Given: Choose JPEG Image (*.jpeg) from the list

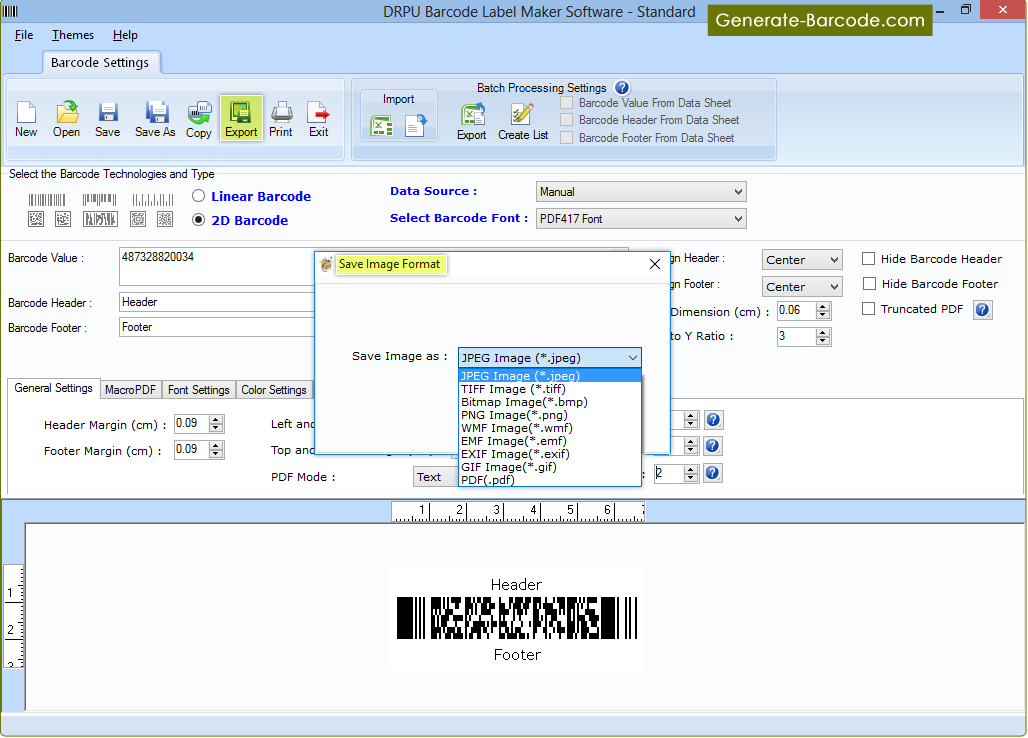Looking at the screenshot, I should [x=549, y=376].
